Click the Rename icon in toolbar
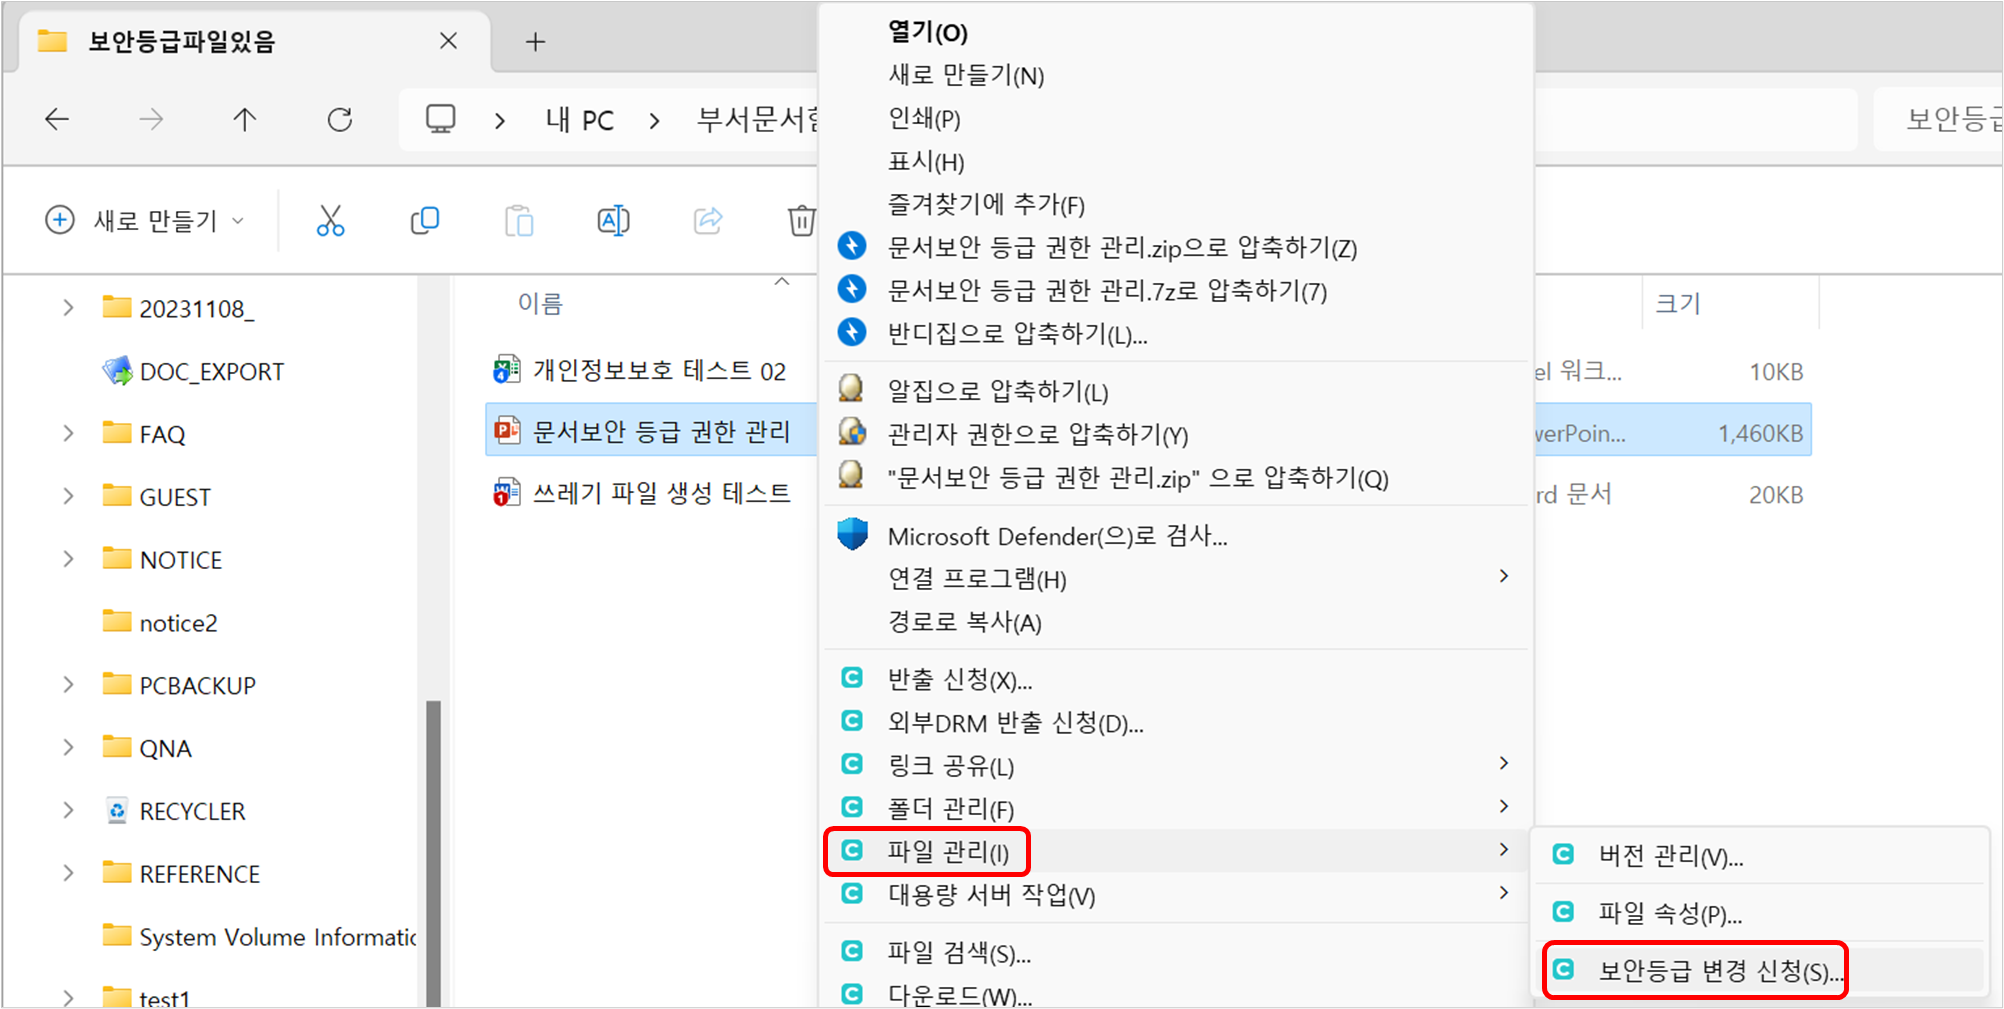Screen dimensions: 2004x1009 pos(613,220)
